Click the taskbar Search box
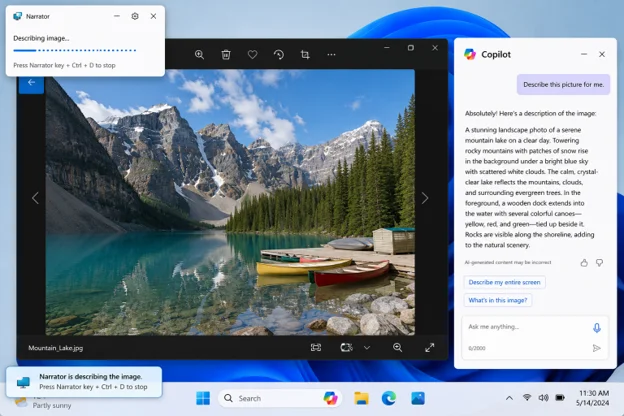The height and width of the screenshot is (416, 624). [x=280, y=398]
